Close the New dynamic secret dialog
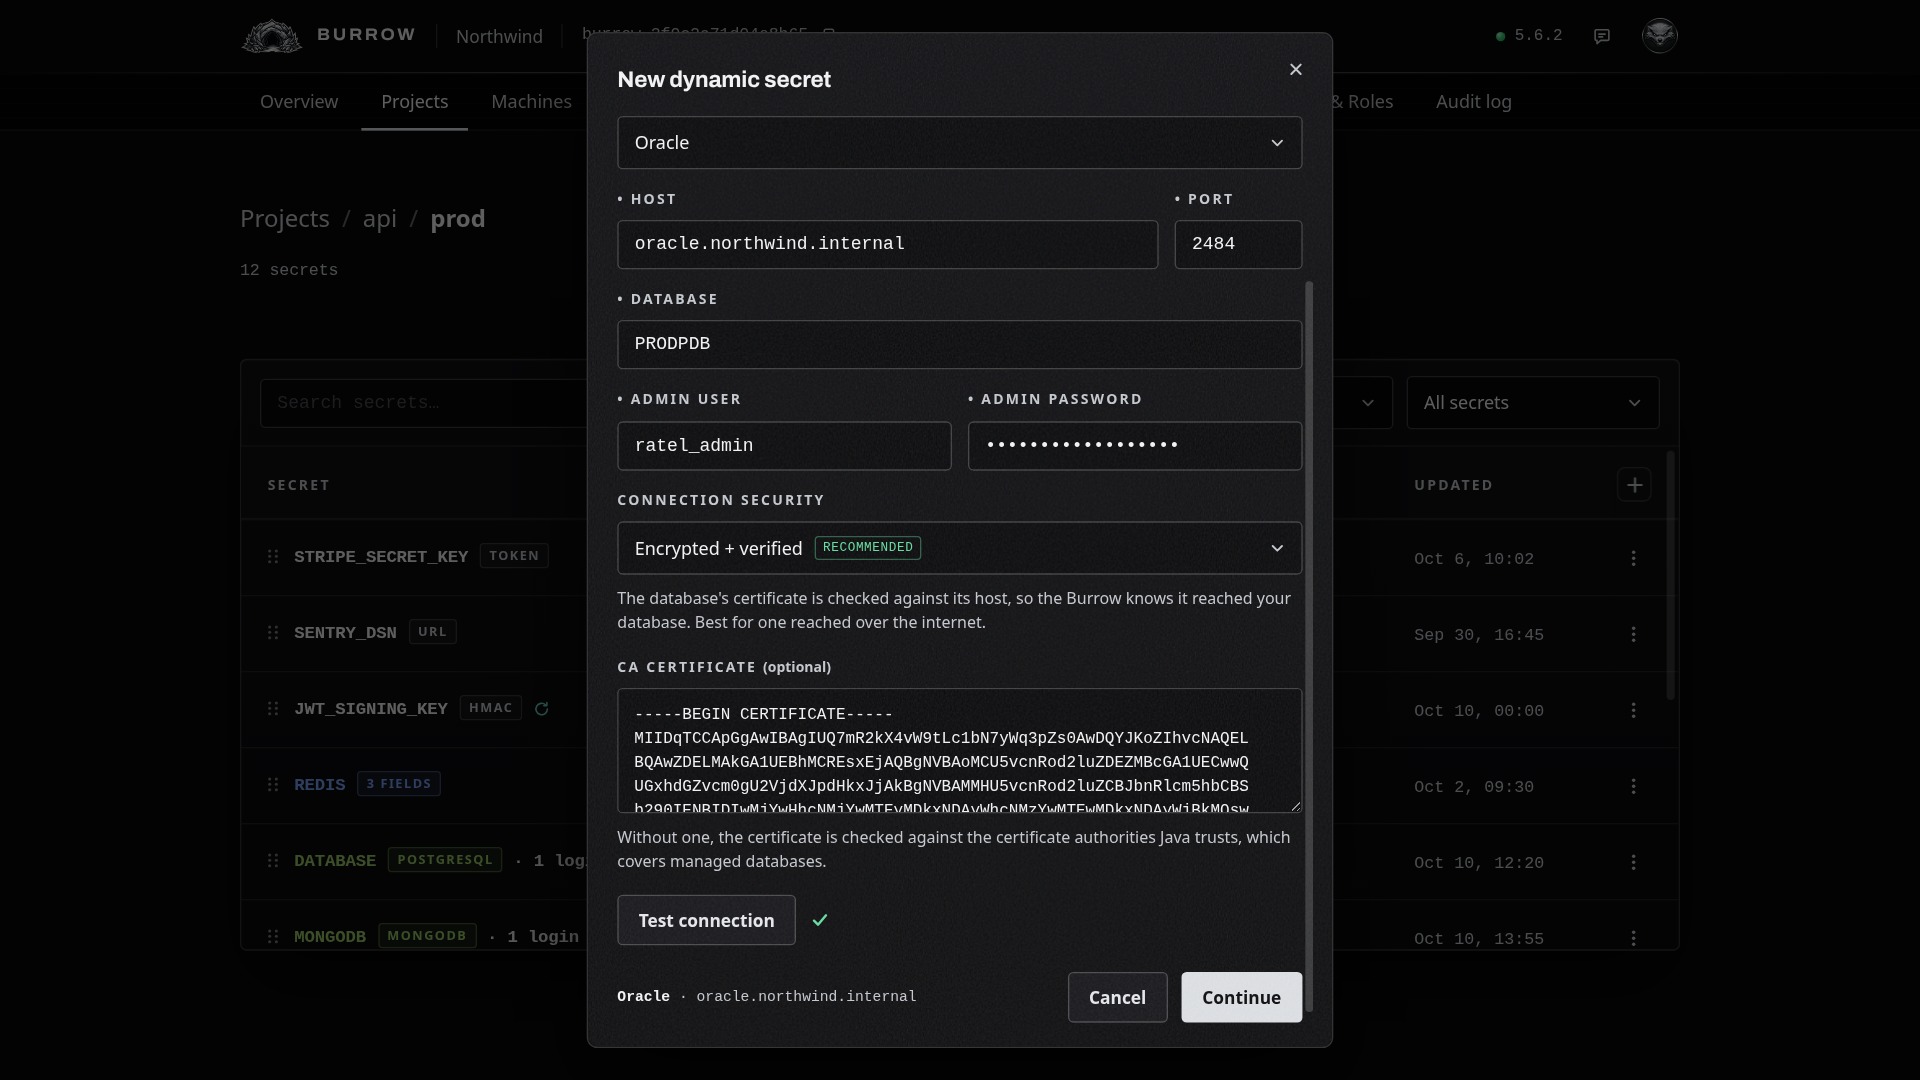Image resolution: width=1920 pixels, height=1080 pixels. click(1296, 69)
